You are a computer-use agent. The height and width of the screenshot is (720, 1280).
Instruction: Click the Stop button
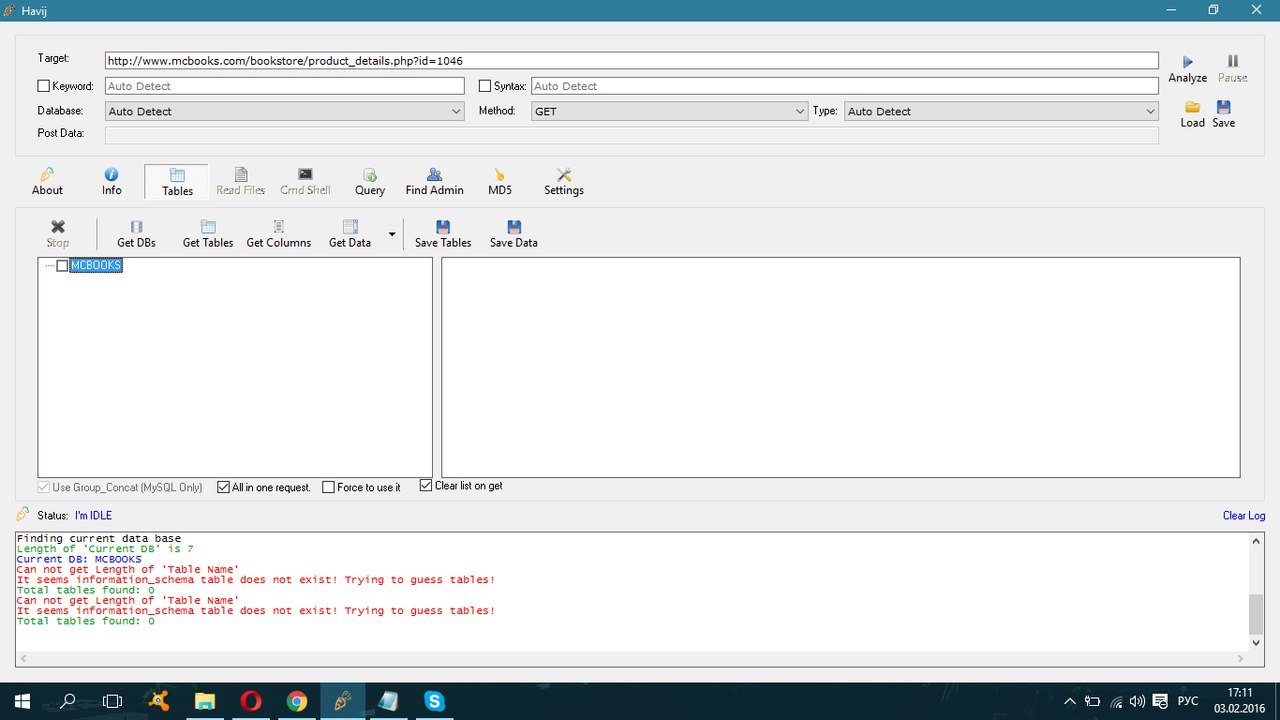(x=58, y=235)
